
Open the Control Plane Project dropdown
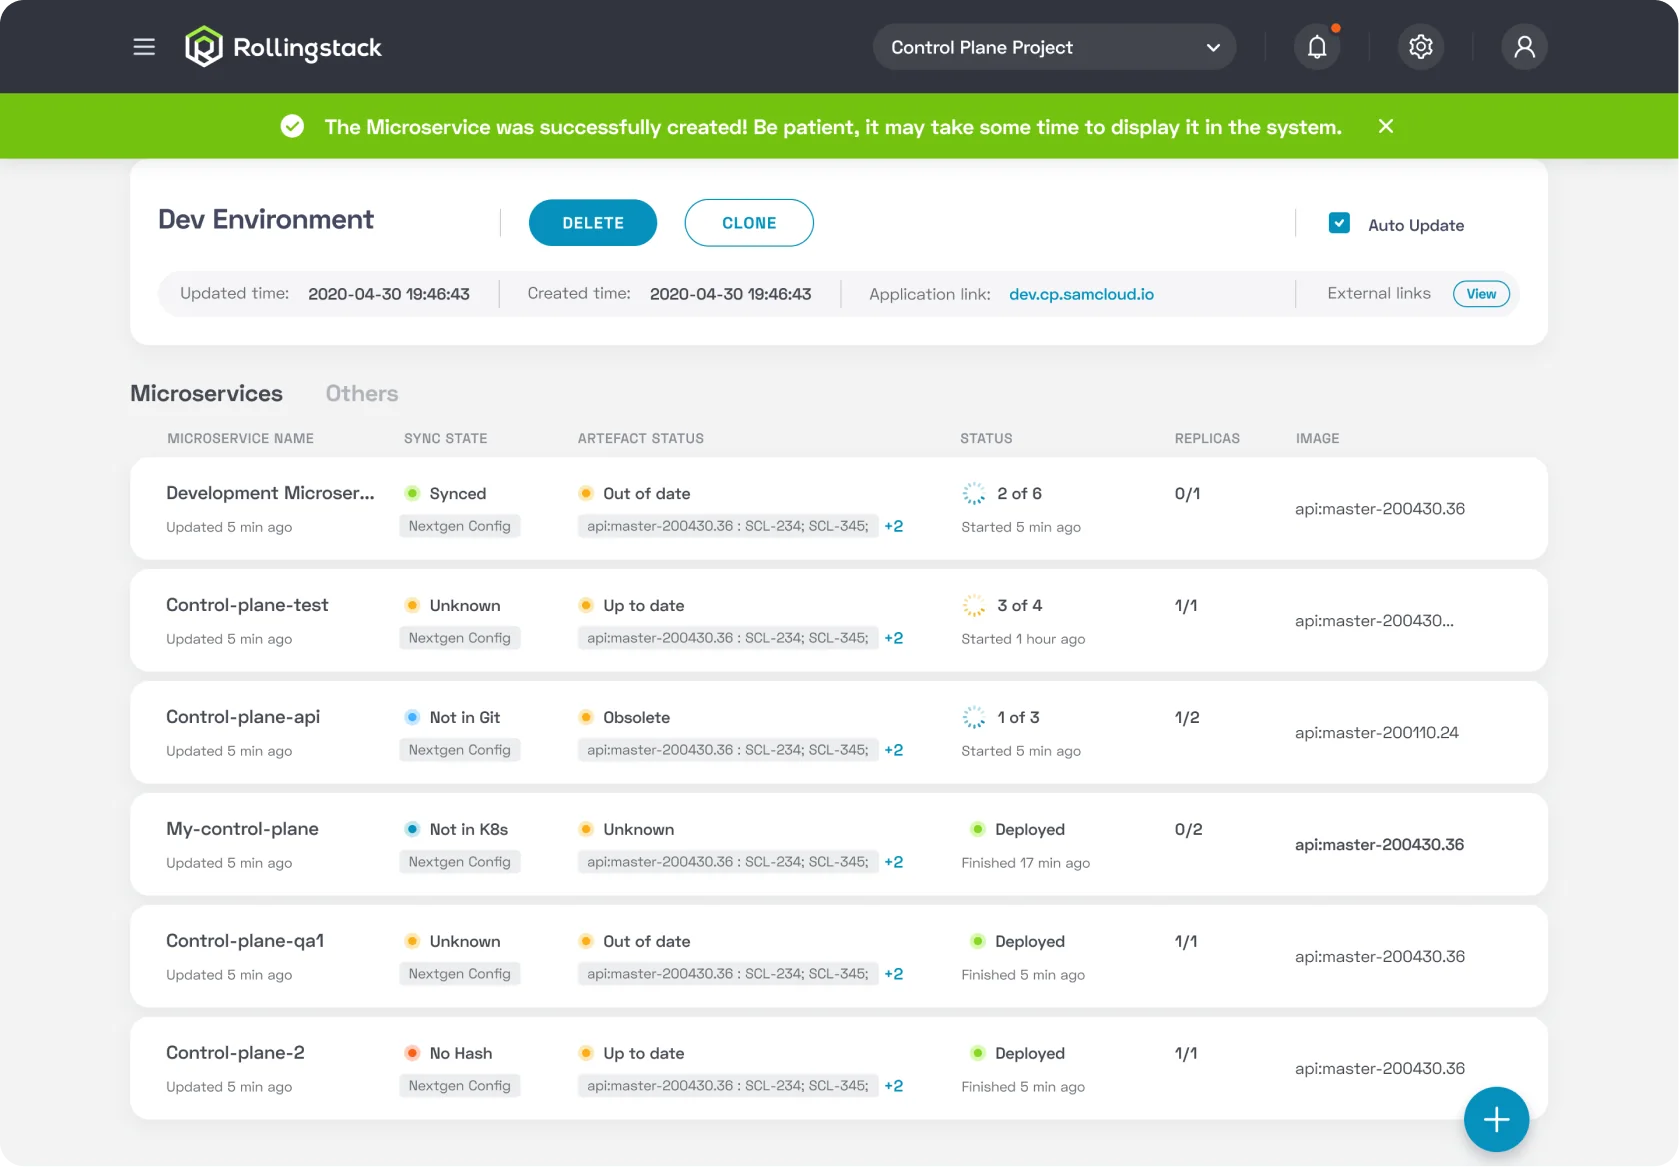pos(1054,47)
